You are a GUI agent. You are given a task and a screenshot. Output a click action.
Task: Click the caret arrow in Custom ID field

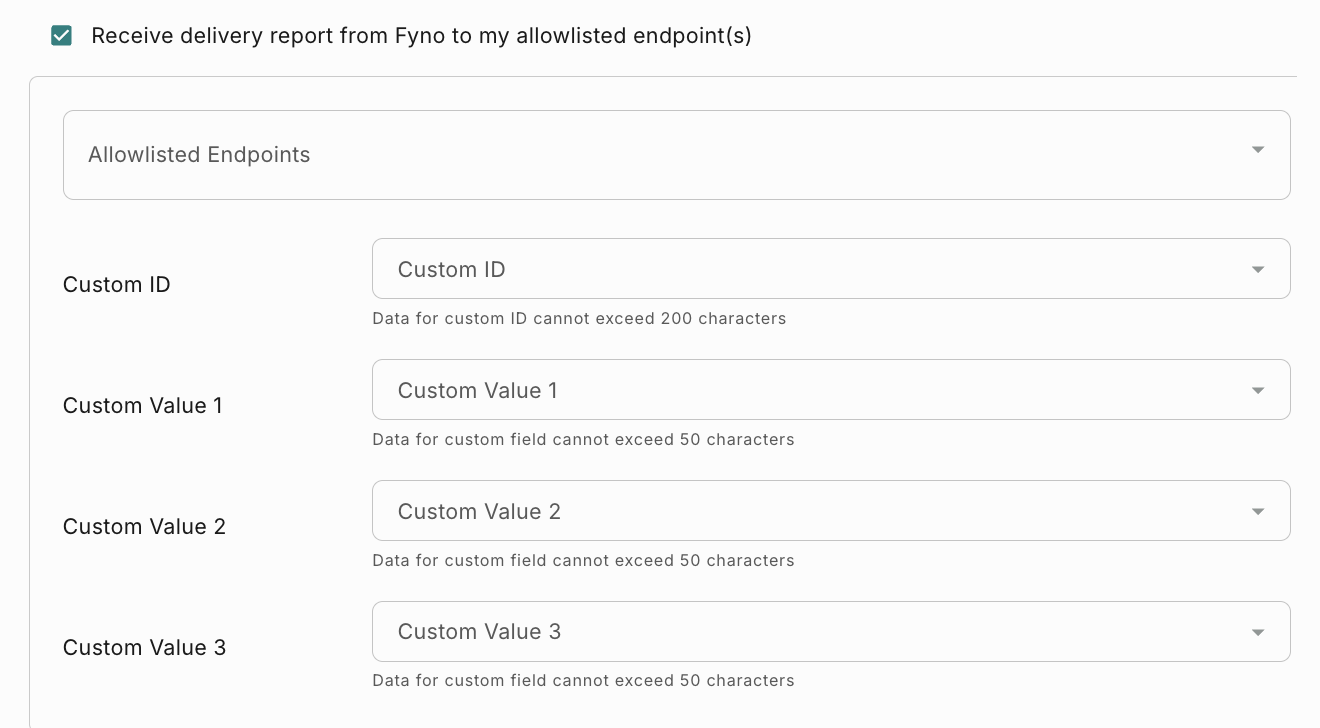[x=1258, y=270]
